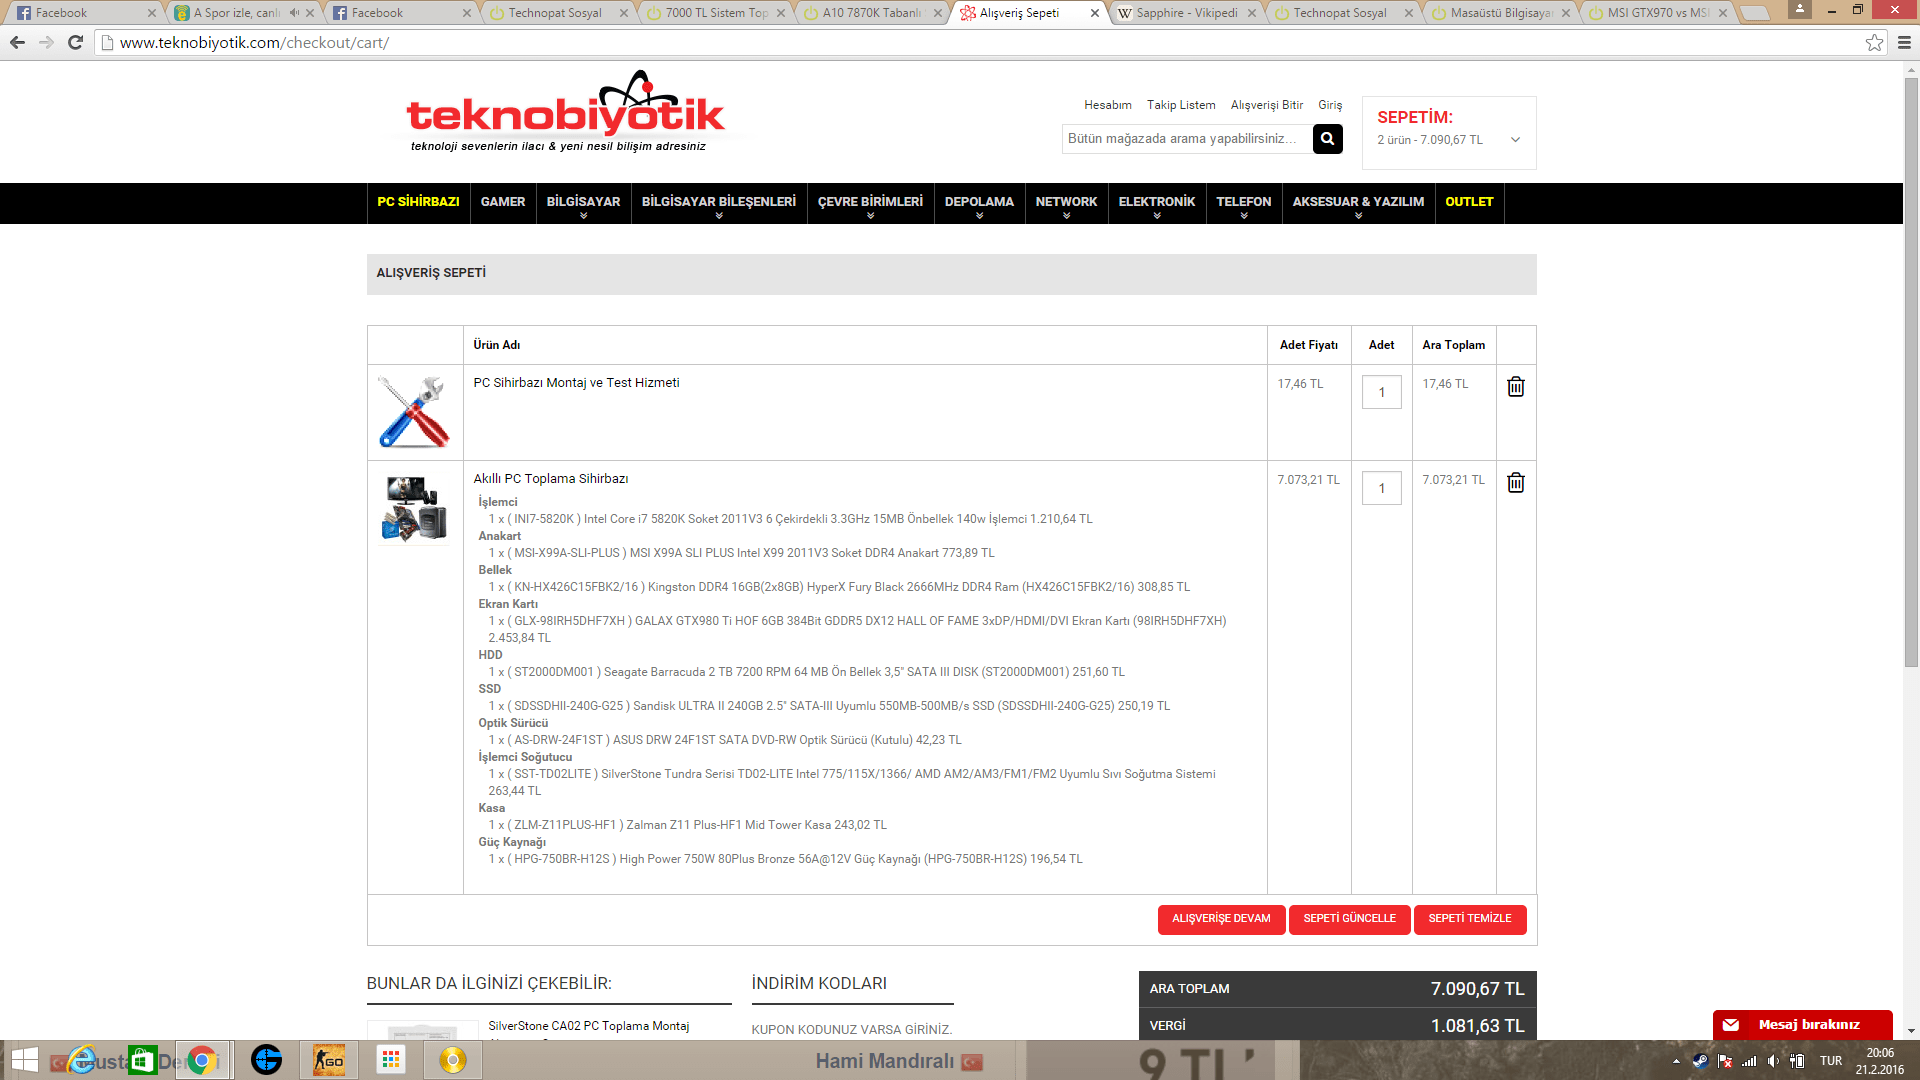Switch to A10 7870K Tabanlı tab
Screen dimensions: 1920x1080
(872, 13)
